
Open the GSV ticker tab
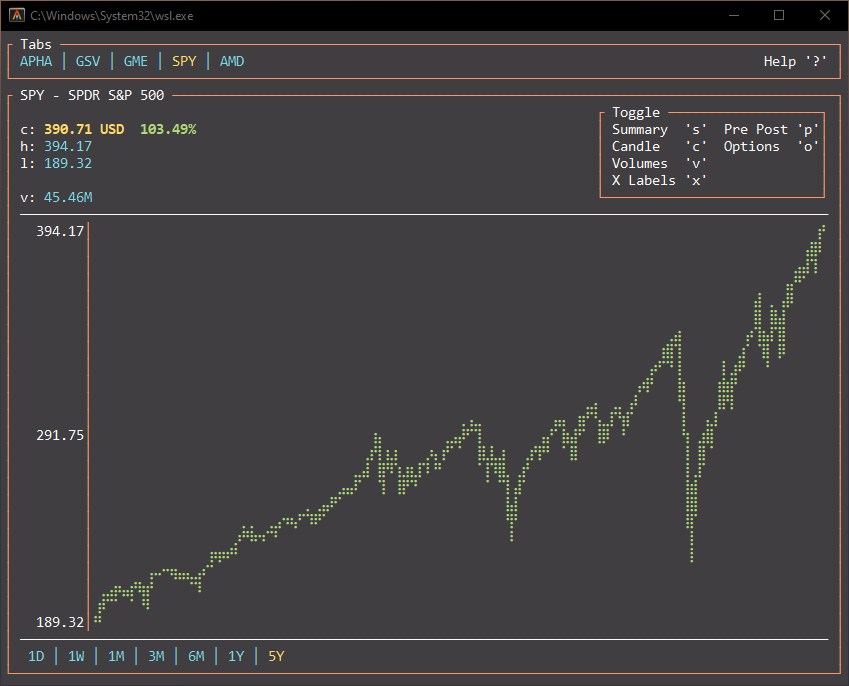click(88, 61)
